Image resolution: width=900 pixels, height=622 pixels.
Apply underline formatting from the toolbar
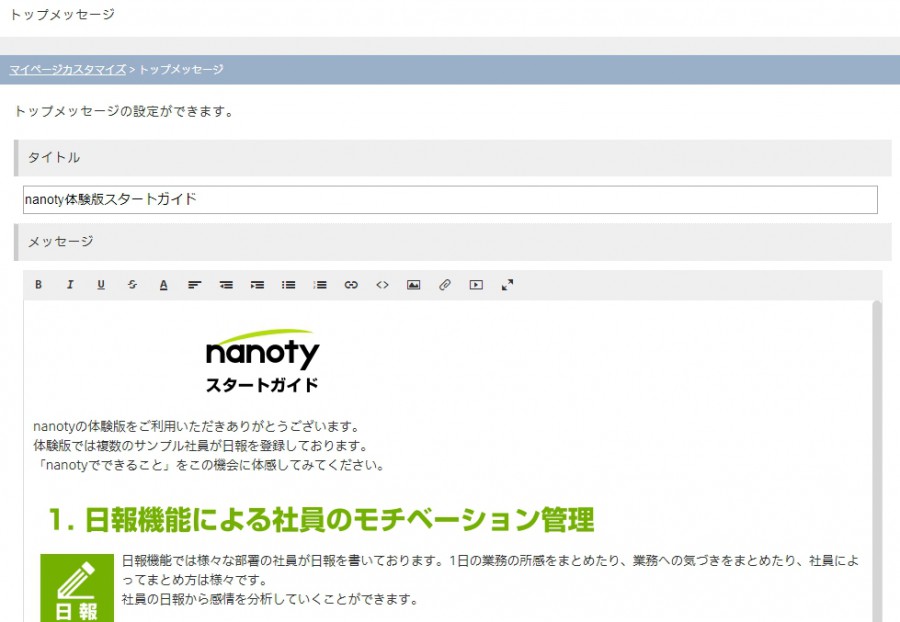click(101, 285)
